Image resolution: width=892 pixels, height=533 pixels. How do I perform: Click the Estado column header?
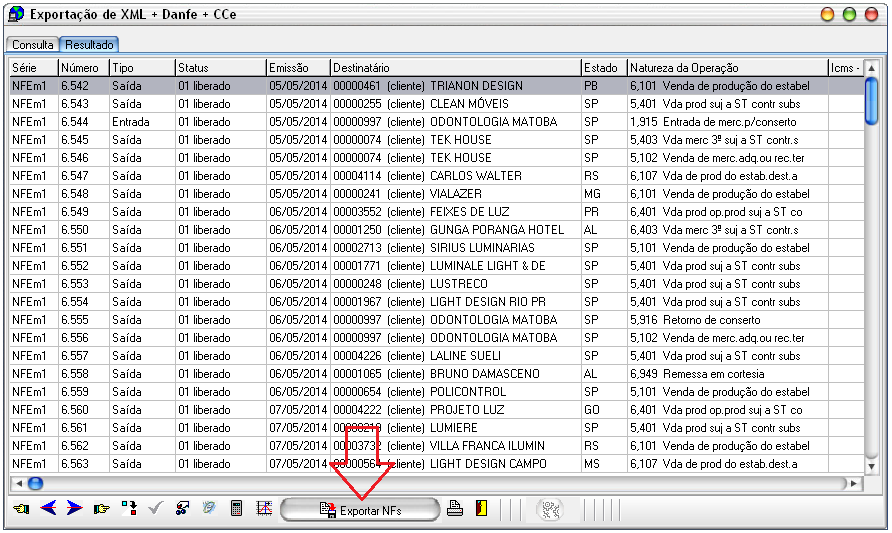coord(604,68)
